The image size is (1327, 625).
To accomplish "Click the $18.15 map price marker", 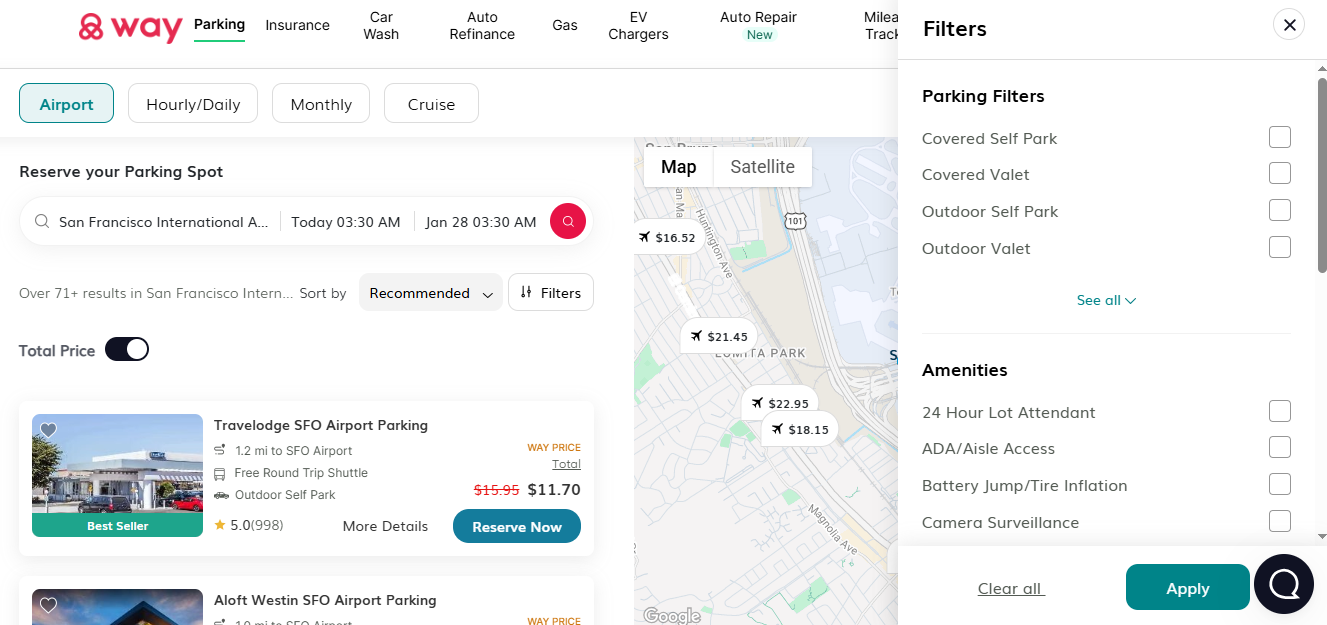I will coord(799,430).
